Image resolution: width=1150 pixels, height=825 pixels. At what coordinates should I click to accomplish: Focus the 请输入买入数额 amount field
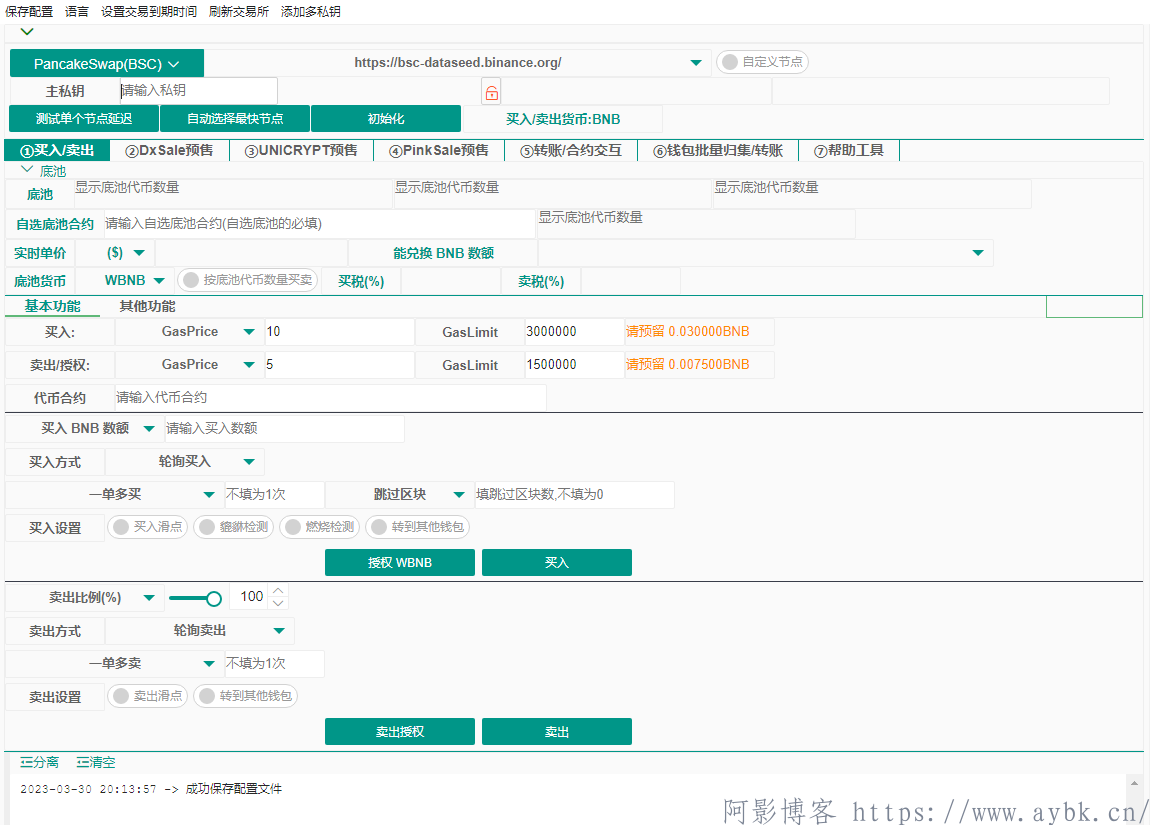(x=285, y=429)
